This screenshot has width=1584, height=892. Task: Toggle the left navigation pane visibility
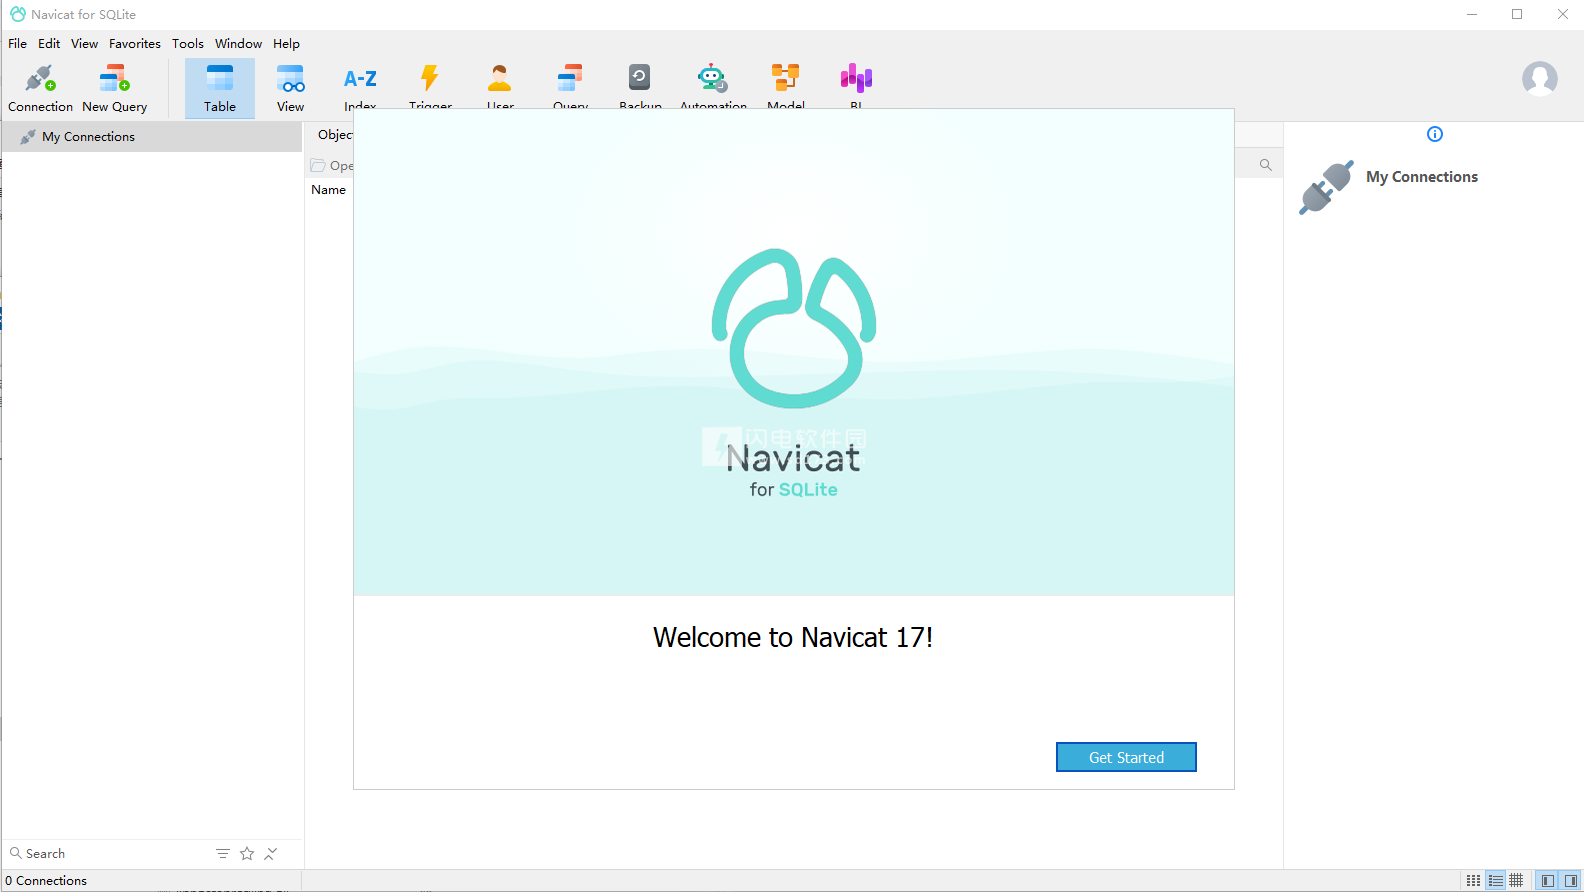(x=1547, y=881)
